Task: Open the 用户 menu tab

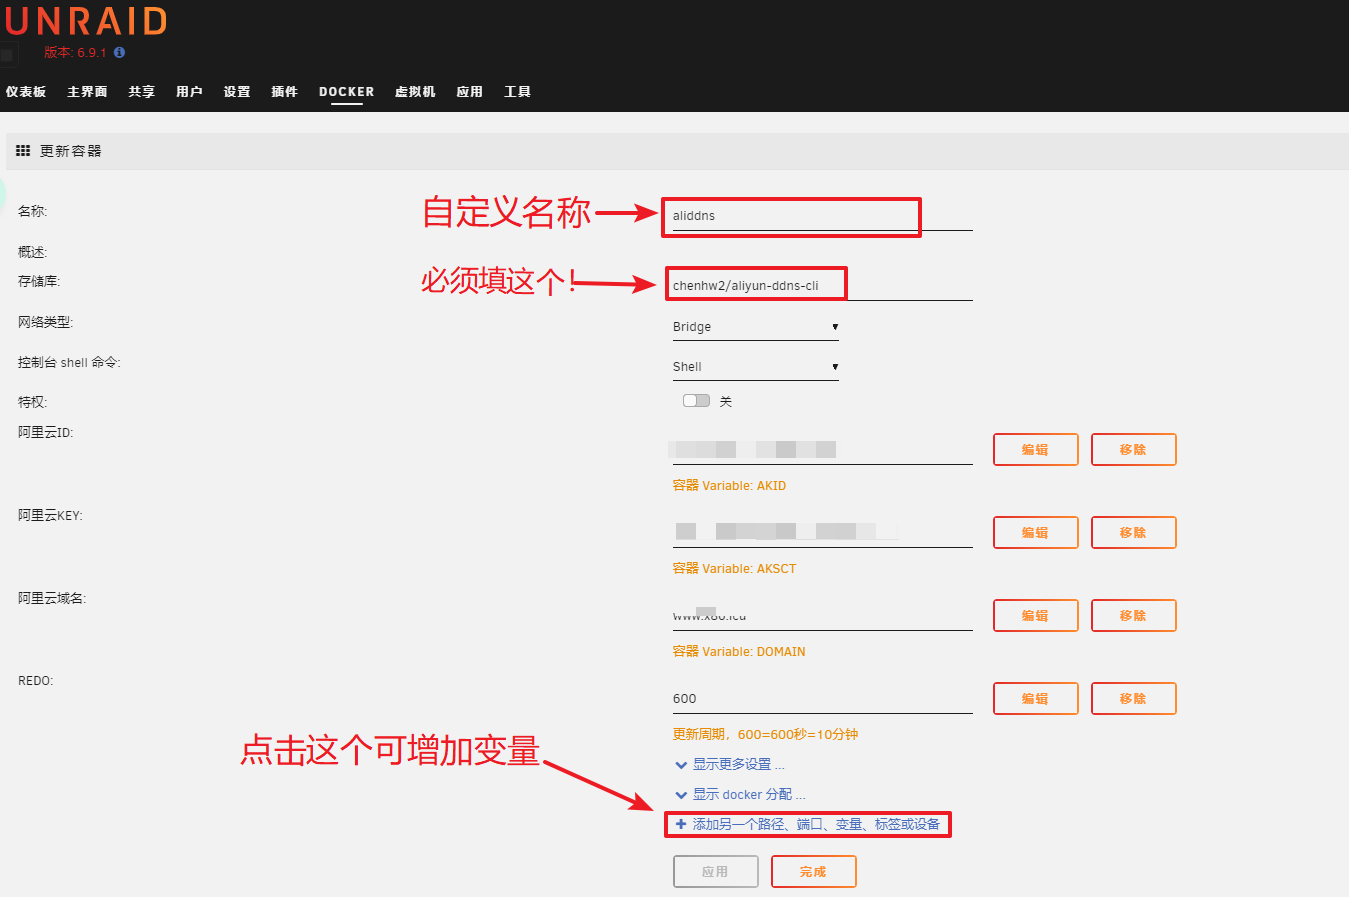Action: pyautogui.click(x=189, y=91)
